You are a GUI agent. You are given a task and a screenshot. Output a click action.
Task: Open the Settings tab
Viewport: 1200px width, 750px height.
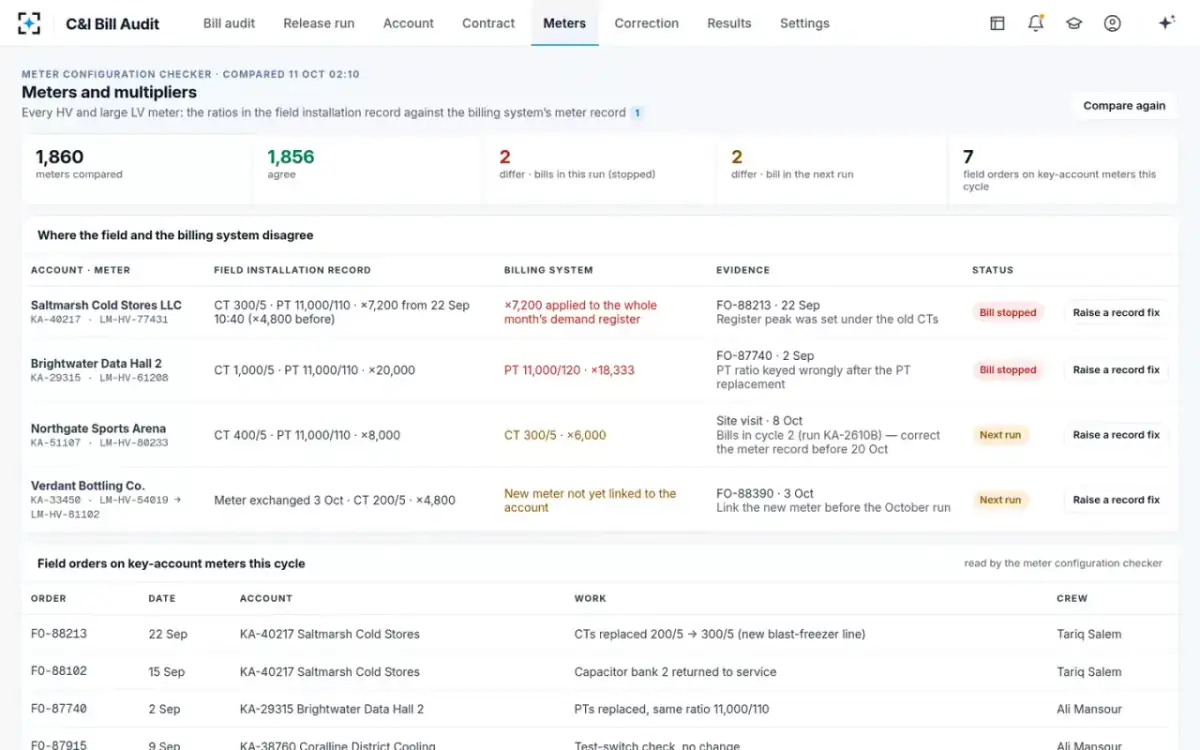pos(804,23)
